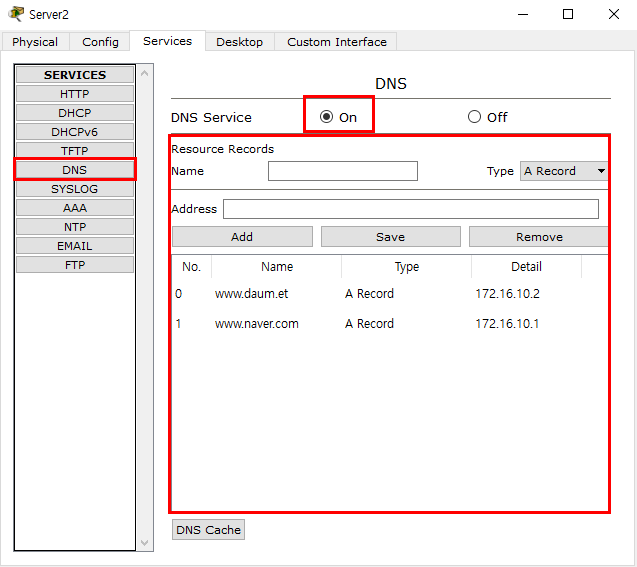
Task: Click the Name column header
Action: tap(277, 267)
